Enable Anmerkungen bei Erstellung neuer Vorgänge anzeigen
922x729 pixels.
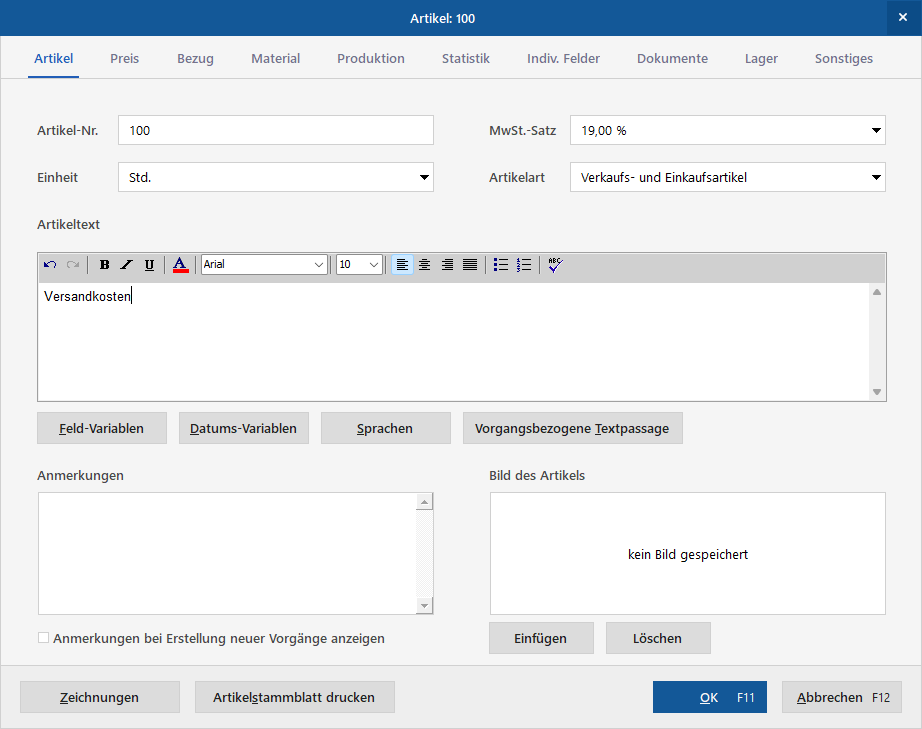coord(44,638)
